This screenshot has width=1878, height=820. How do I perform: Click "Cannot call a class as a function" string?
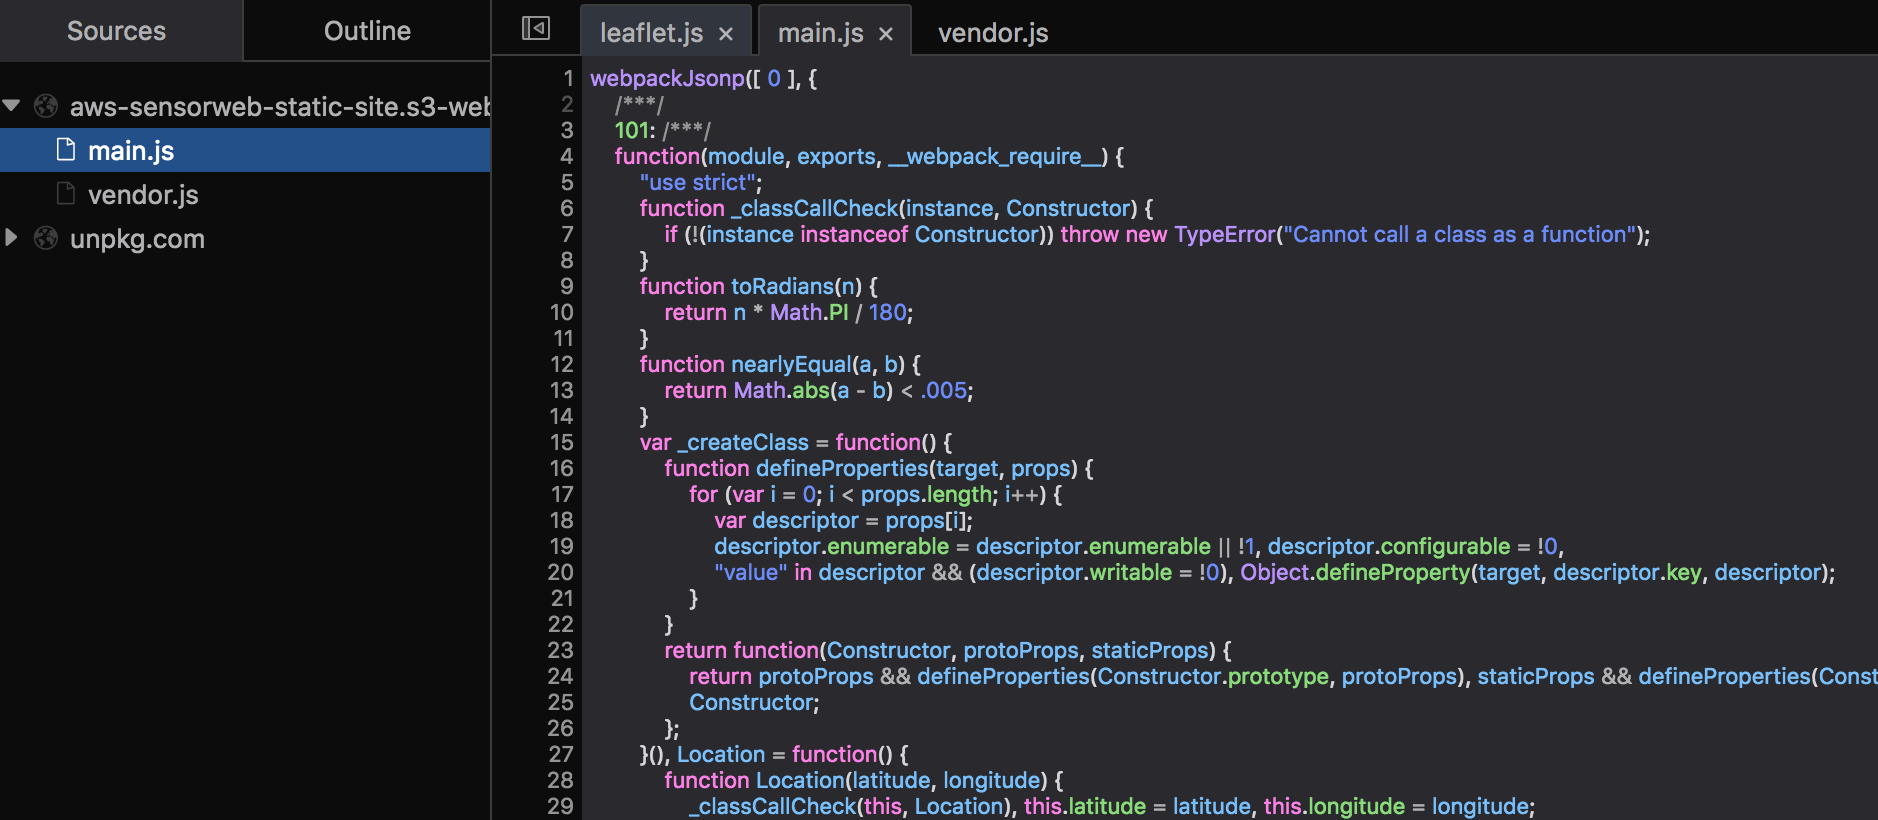tap(1460, 234)
